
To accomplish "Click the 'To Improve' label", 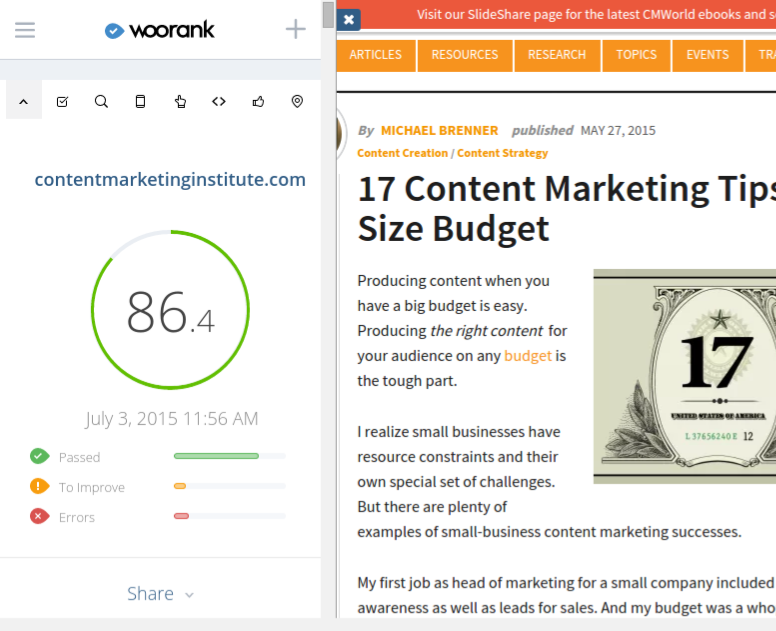I will click(x=92, y=487).
